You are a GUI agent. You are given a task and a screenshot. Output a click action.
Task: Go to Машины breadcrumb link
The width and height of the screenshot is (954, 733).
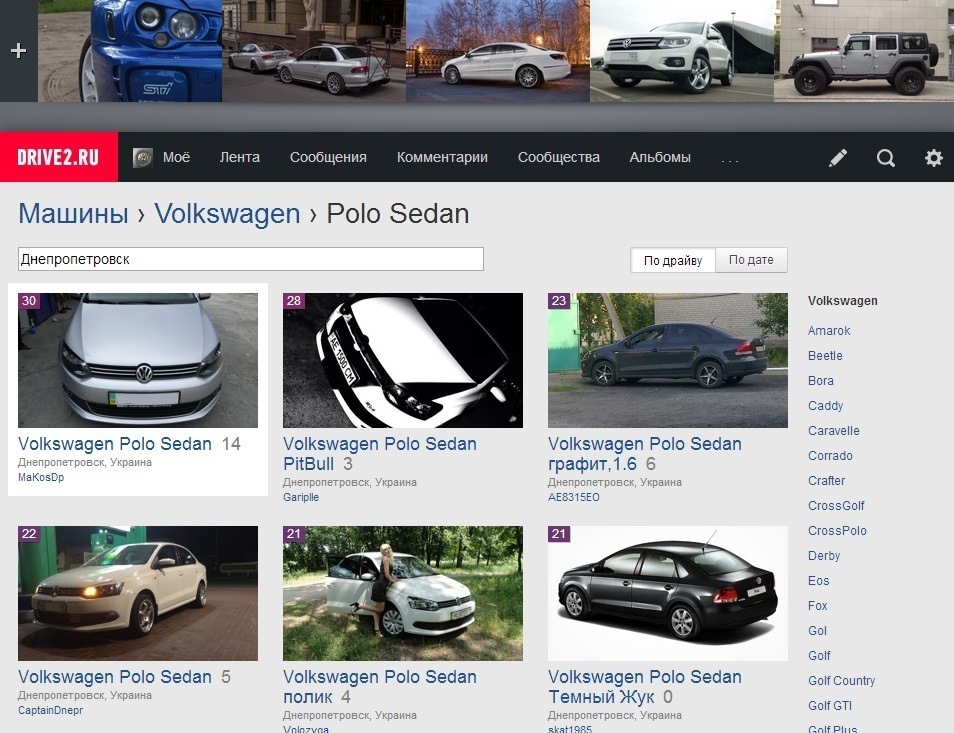click(74, 214)
